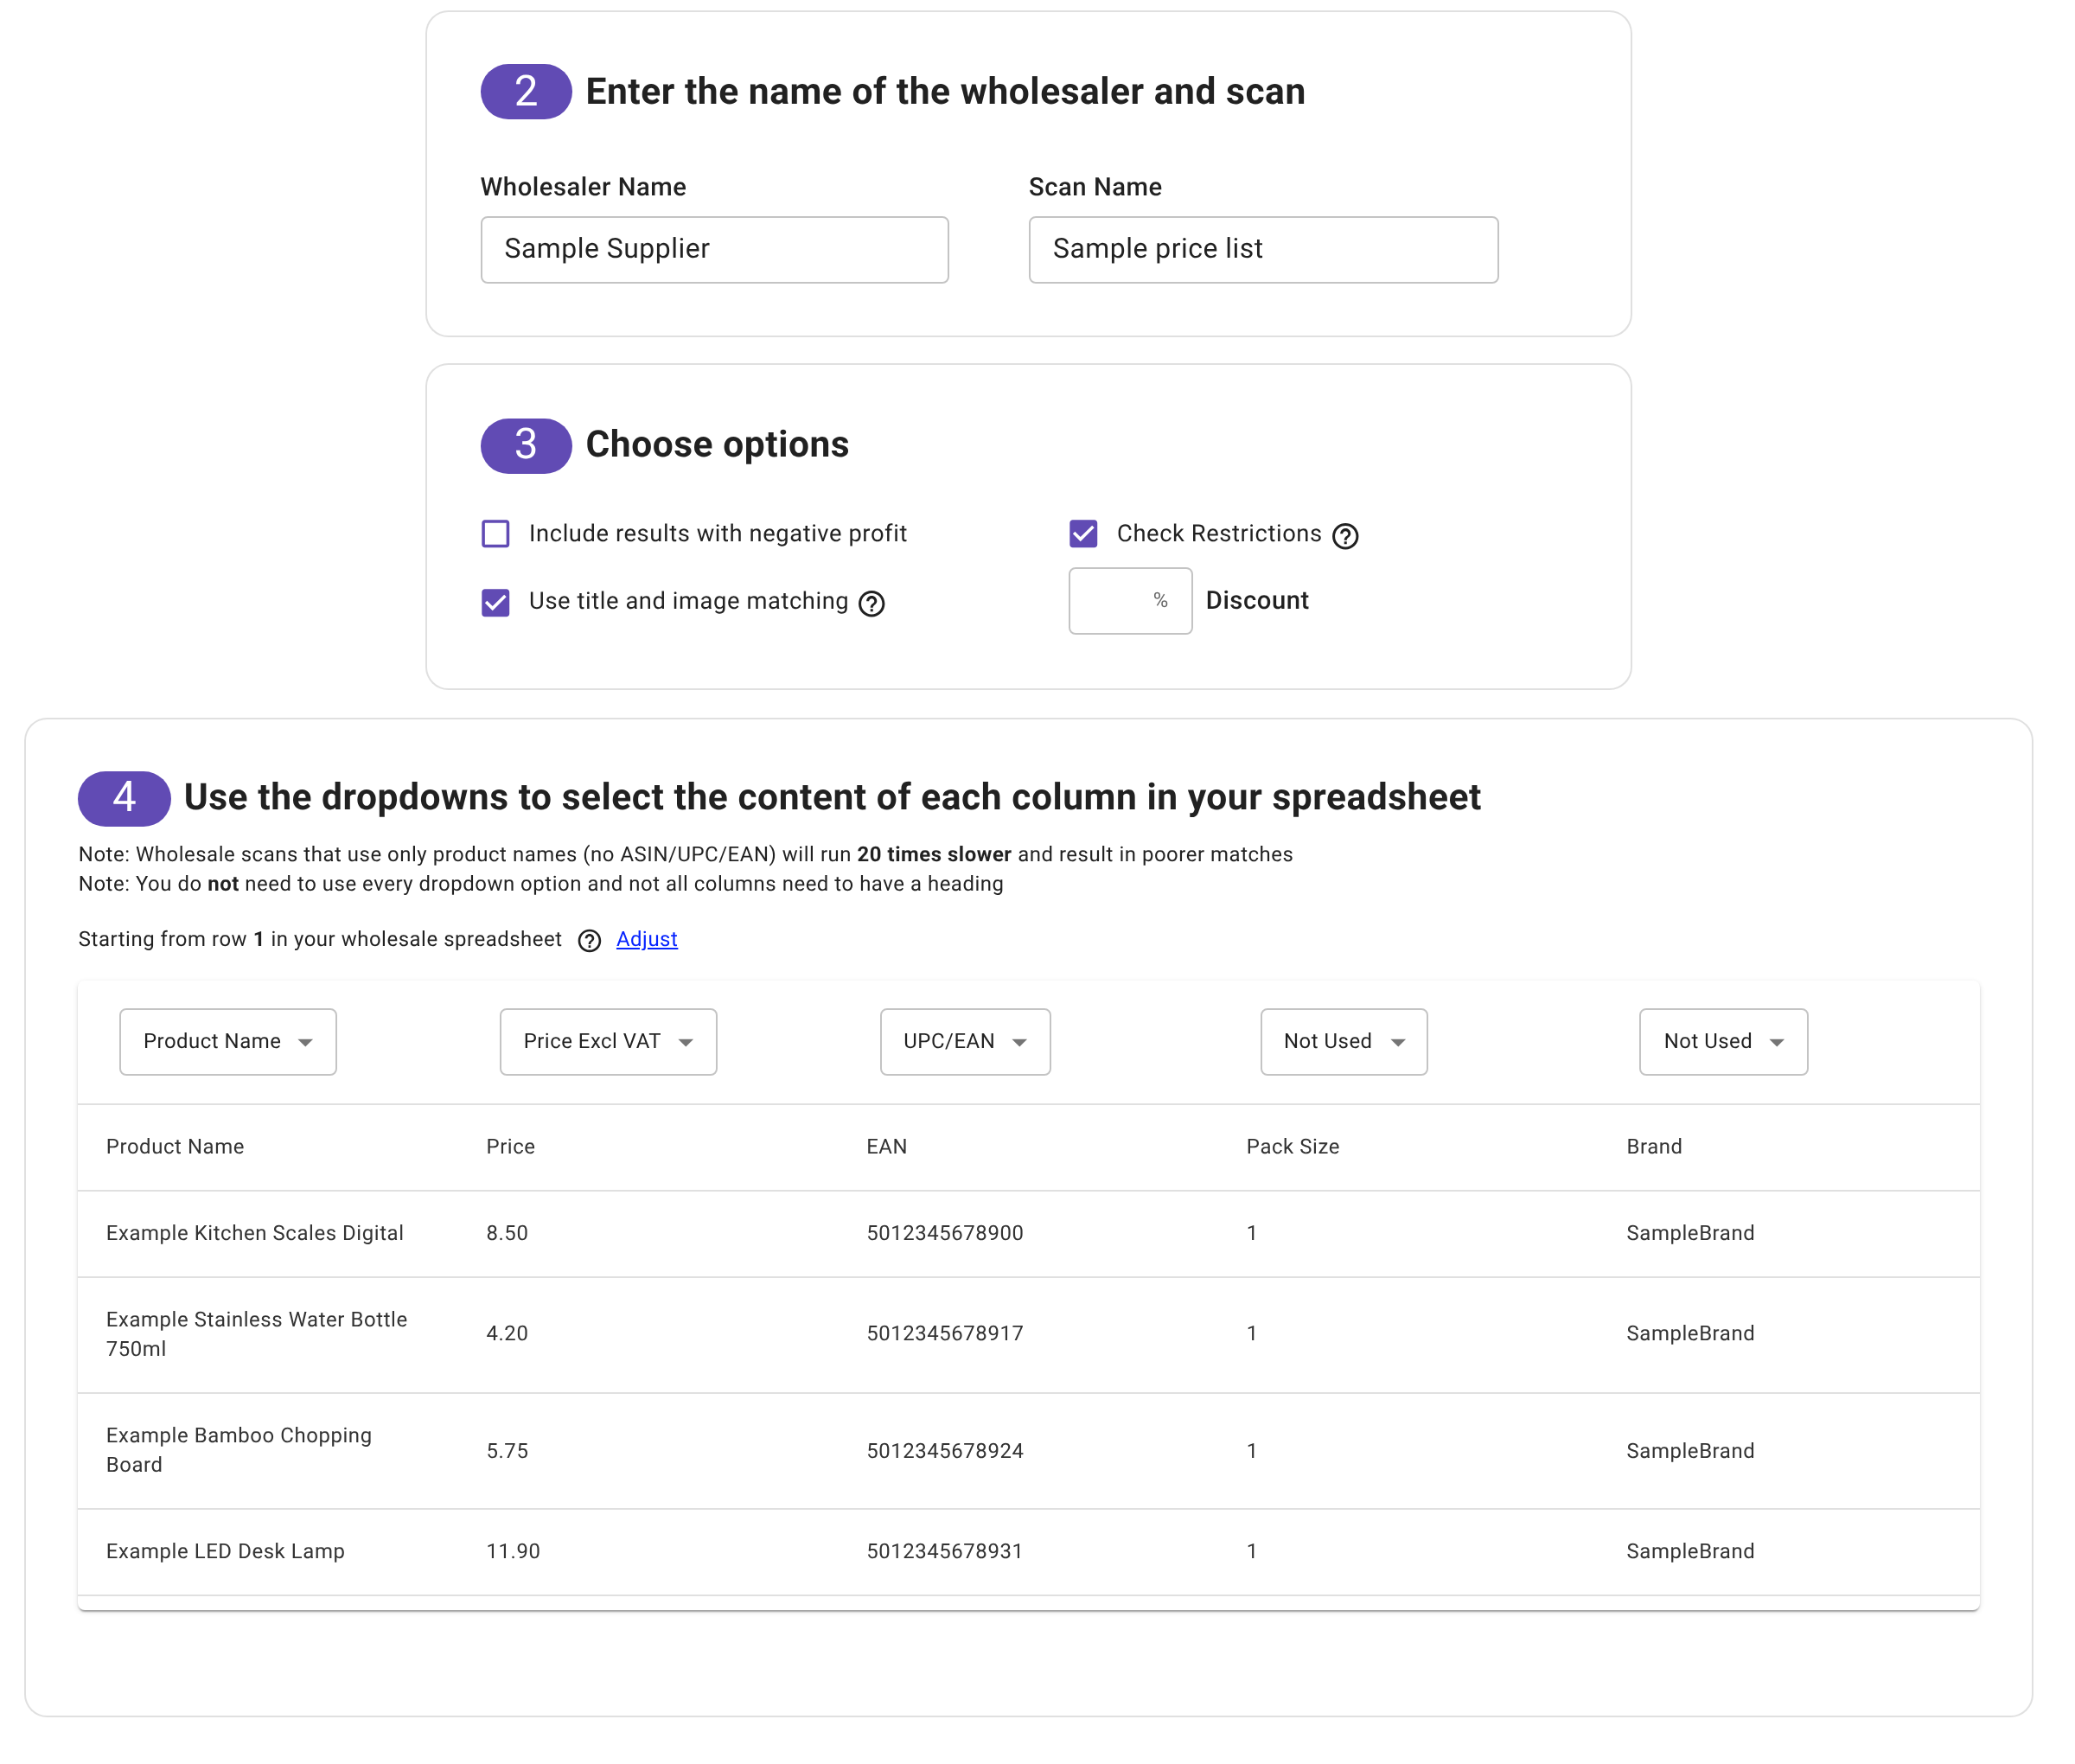2075x1764 pixels.
Task: Click SampleBrand in Kitchen Scales row
Action: tap(1690, 1233)
